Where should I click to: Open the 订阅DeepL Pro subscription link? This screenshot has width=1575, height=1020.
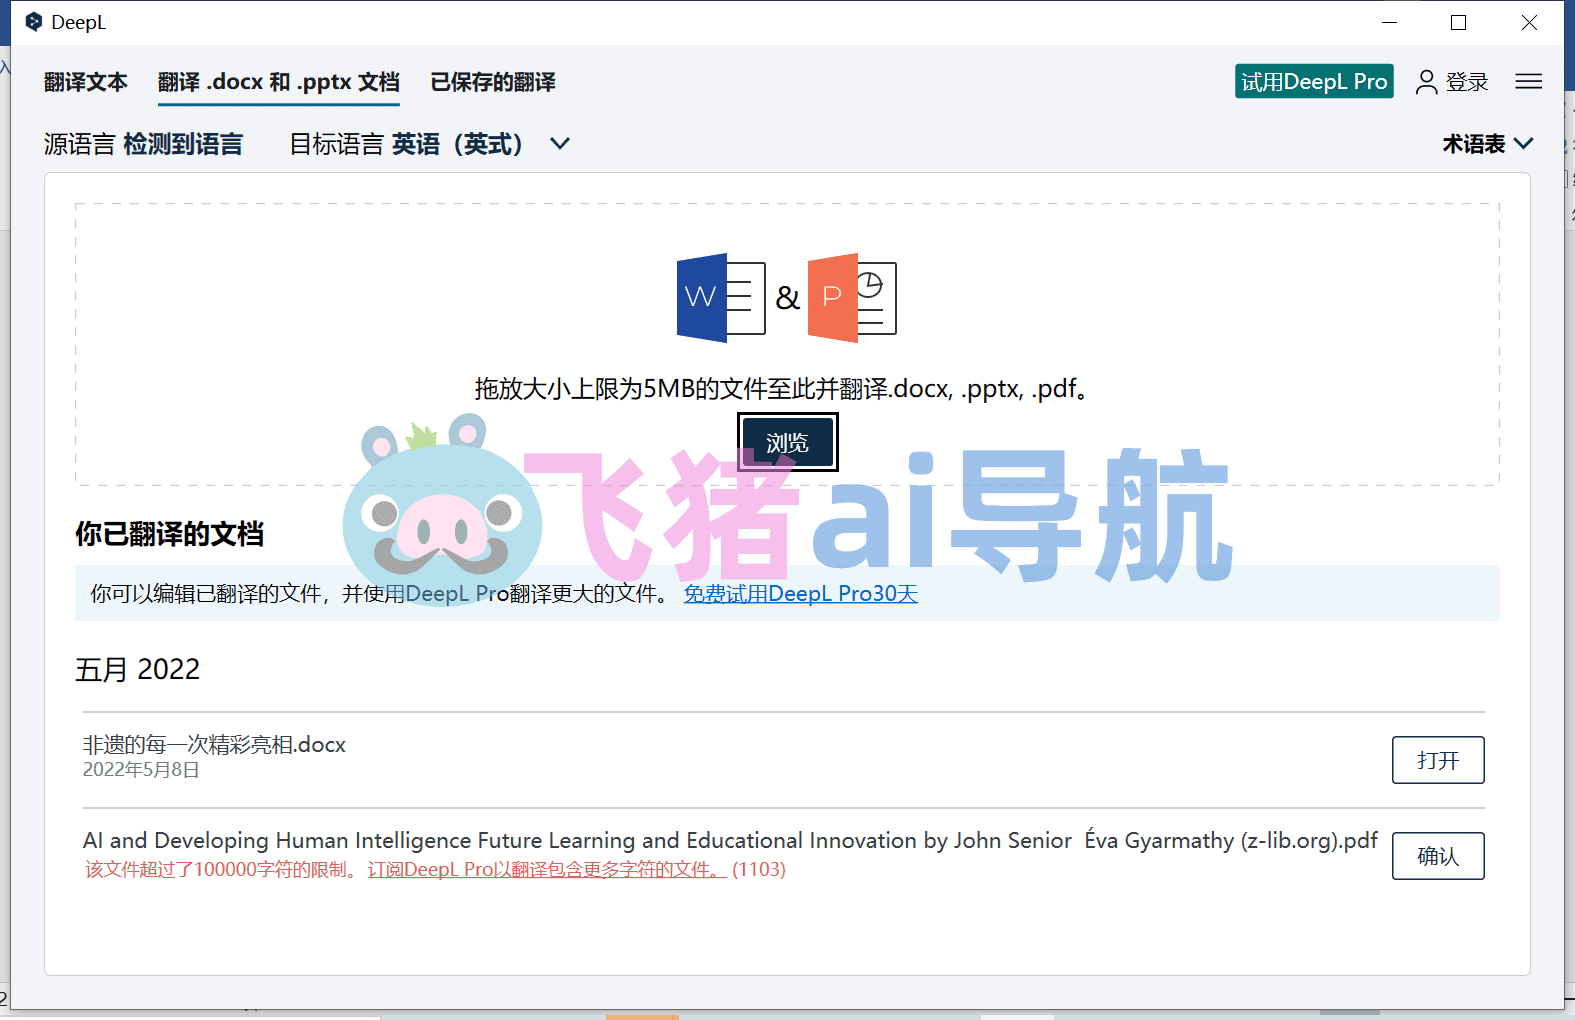point(547,869)
